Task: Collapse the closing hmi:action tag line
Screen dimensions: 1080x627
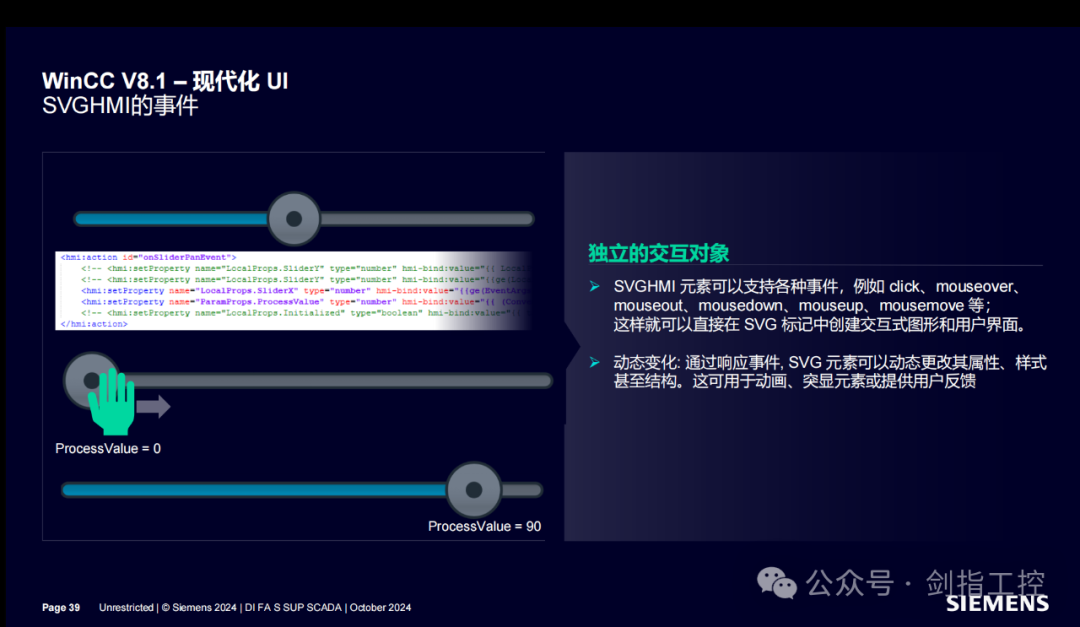Action: [90, 323]
